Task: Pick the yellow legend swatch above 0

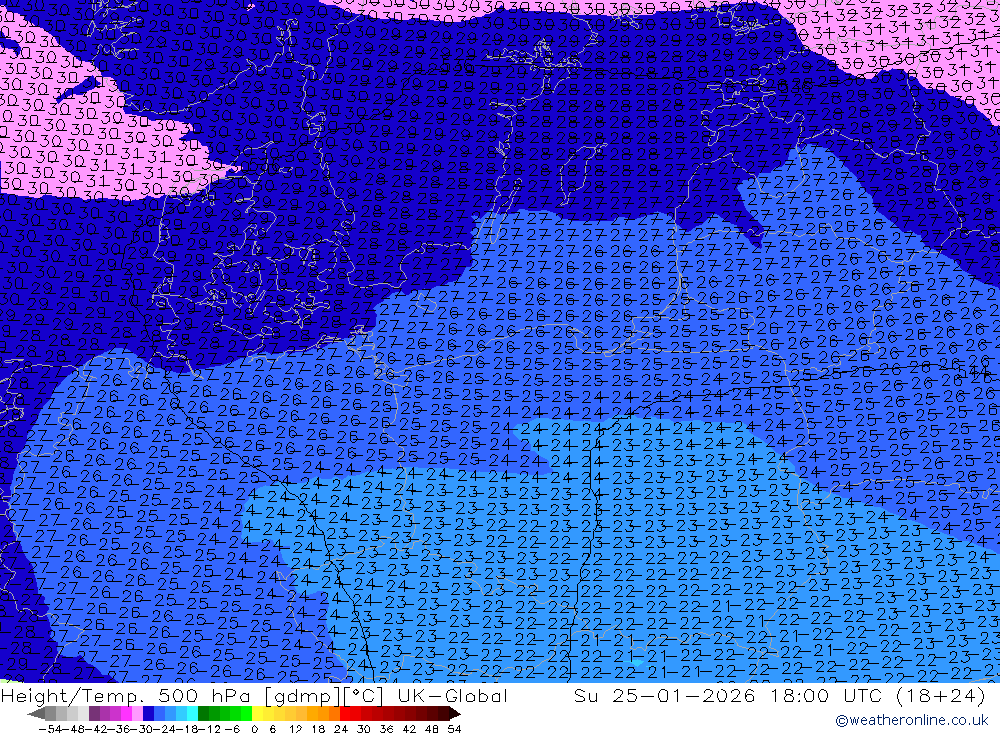Action: (258, 714)
